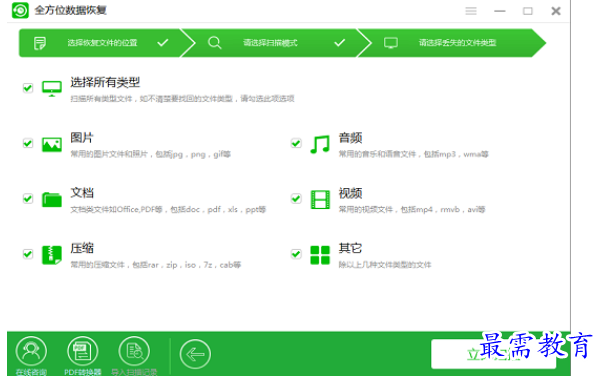Click description mentioning mp4, rmvb, avi
The image size is (601, 377).
coord(412,210)
